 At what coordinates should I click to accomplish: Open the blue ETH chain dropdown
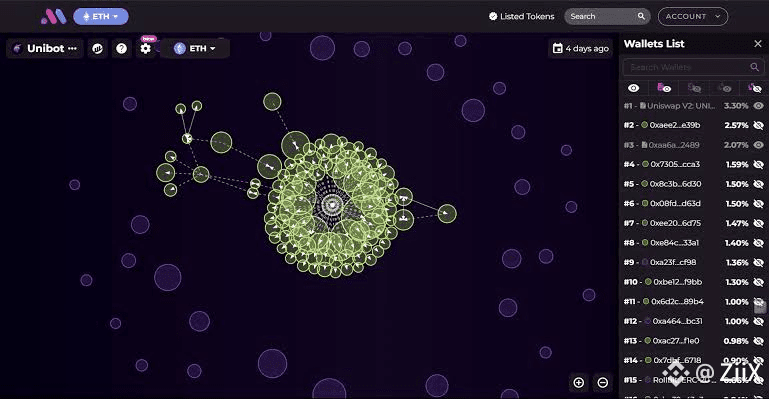pos(101,17)
